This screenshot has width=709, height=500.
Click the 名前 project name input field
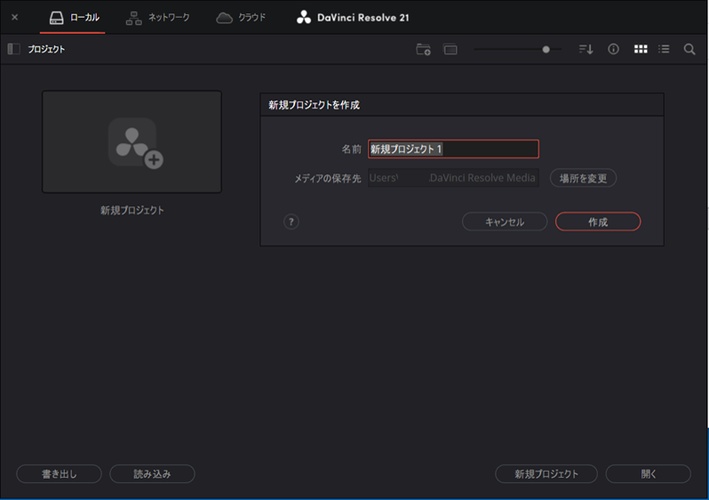tap(453, 149)
